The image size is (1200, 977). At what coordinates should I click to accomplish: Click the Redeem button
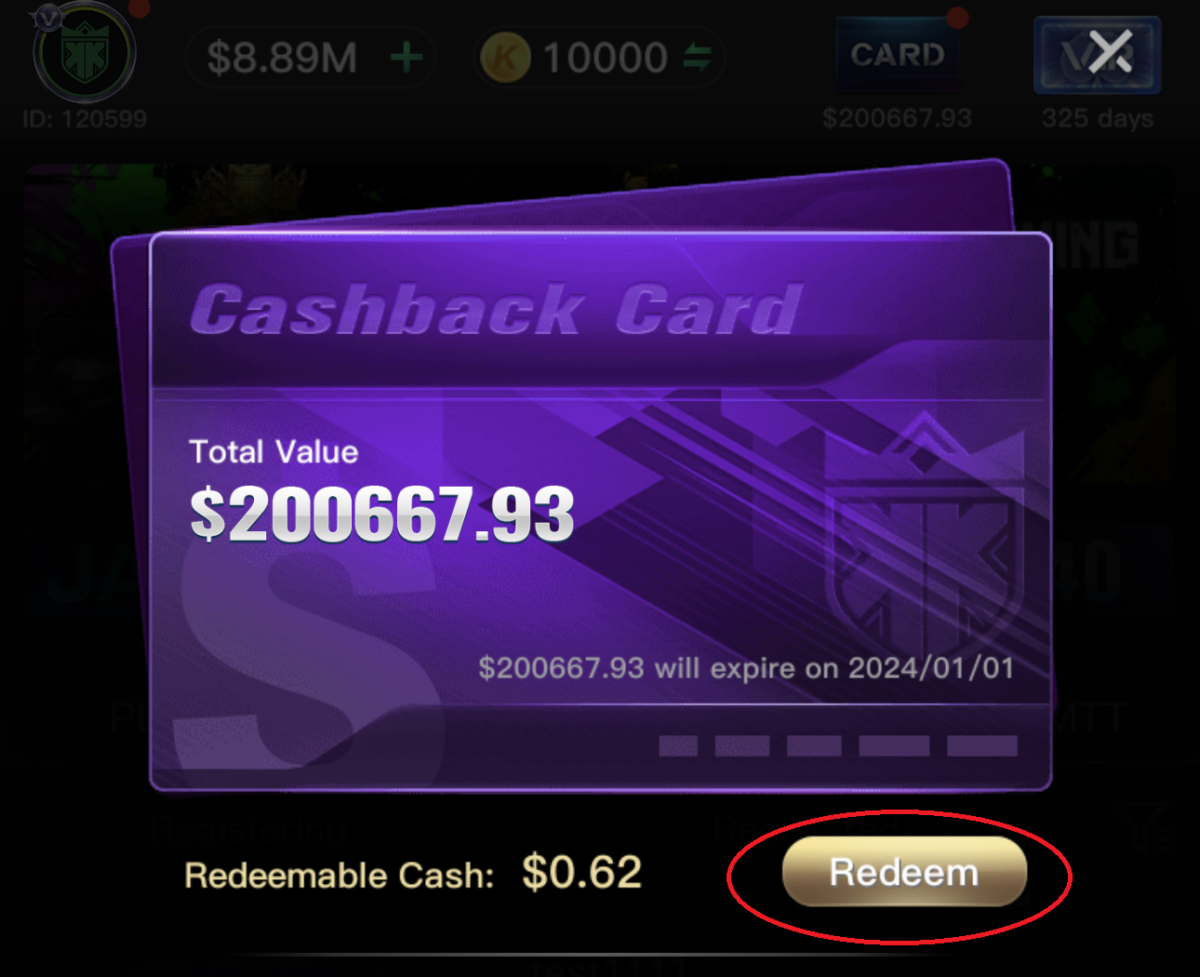(904, 872)
